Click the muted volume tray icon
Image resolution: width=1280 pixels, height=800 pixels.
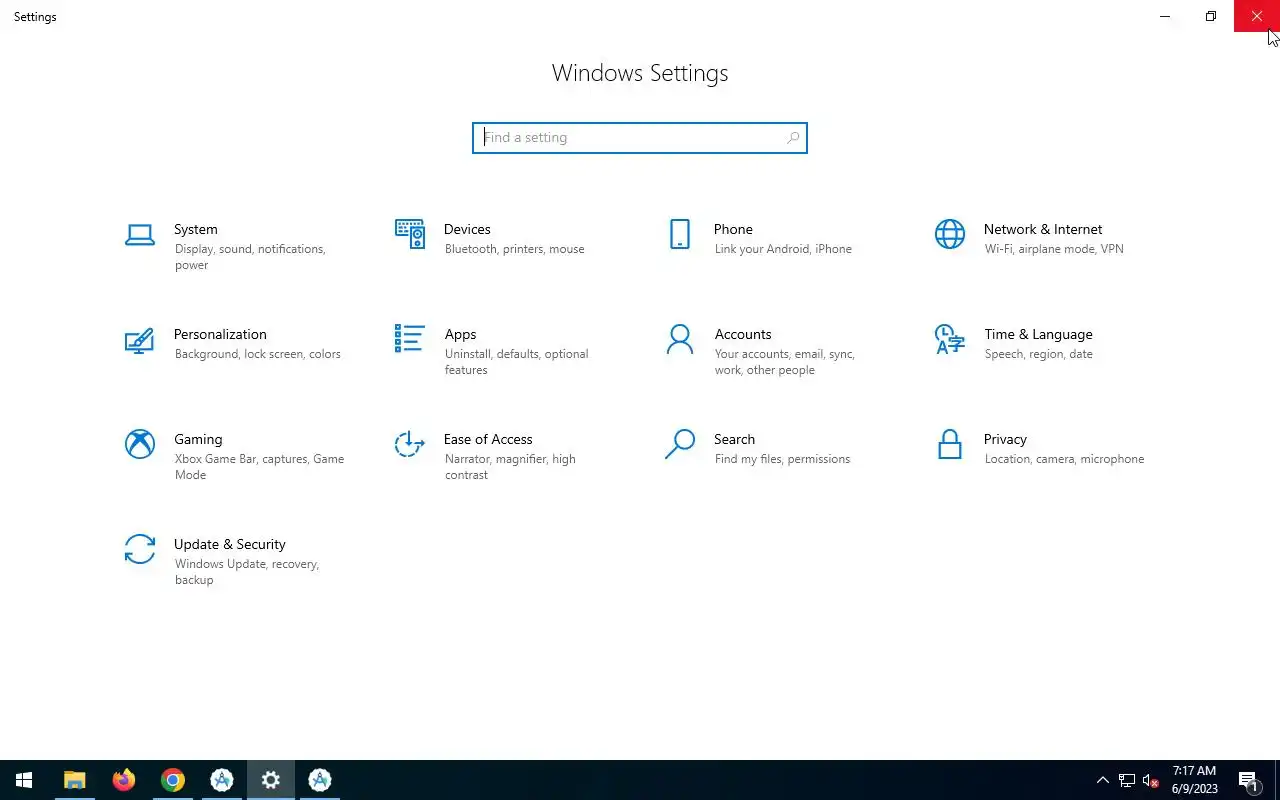[1150, 780]
